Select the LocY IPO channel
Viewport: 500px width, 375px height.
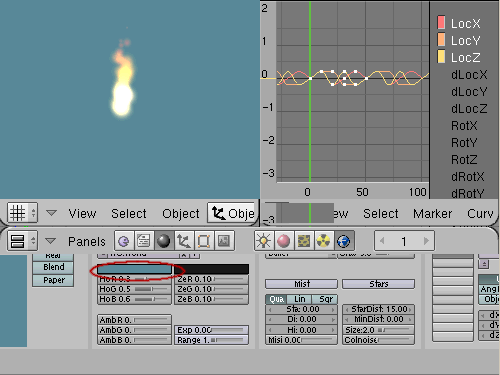465,41
